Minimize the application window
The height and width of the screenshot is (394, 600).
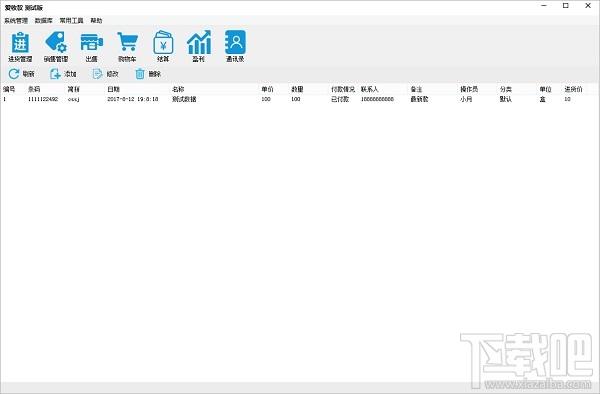[x=544, y=6]
